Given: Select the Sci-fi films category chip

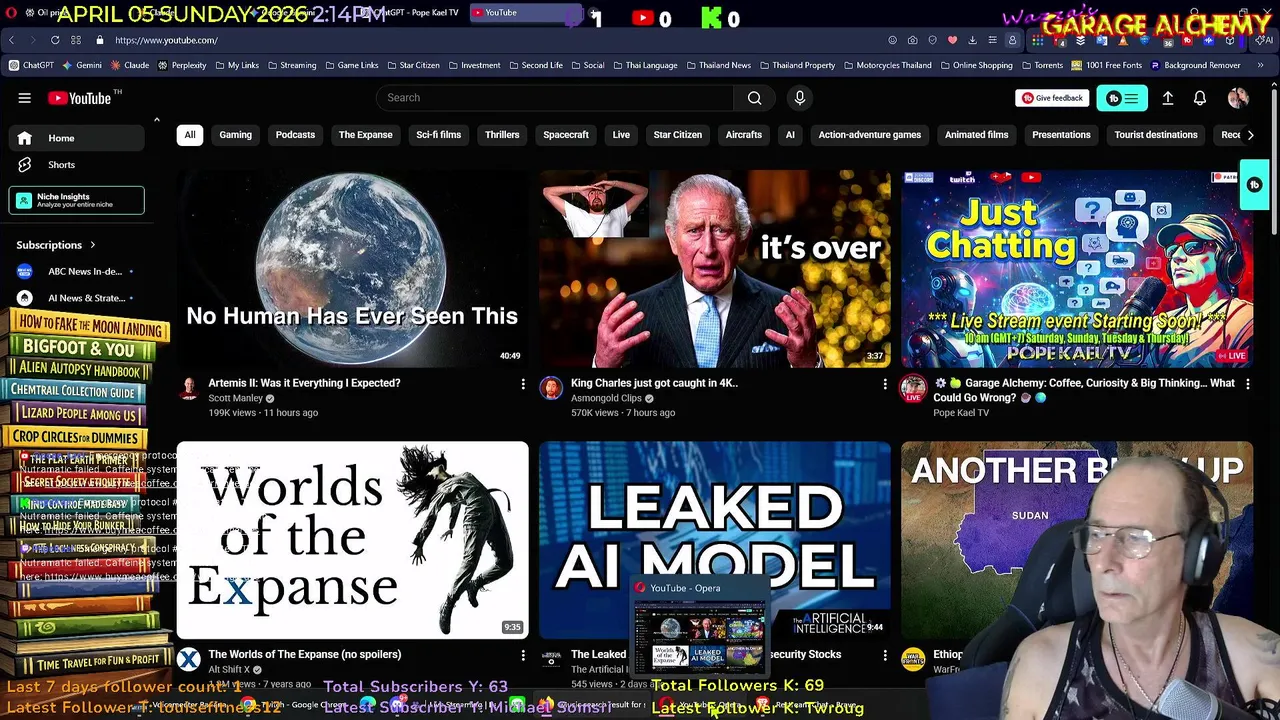Looking at the screenshot, I should 439,135.
